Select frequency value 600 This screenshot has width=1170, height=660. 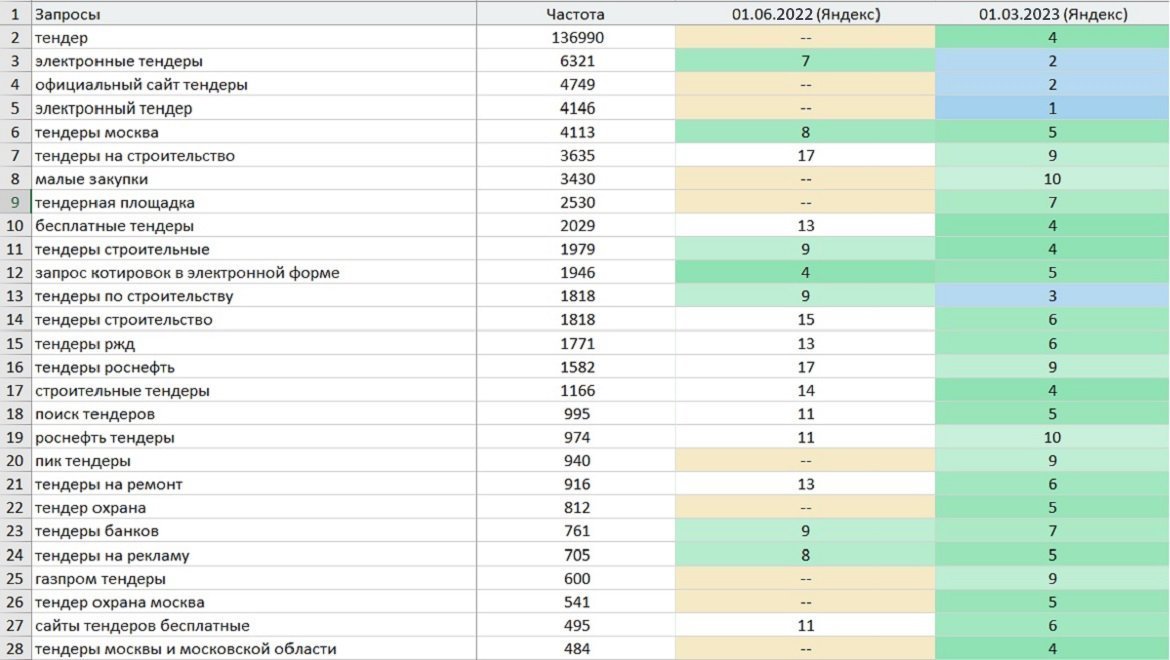577,579
